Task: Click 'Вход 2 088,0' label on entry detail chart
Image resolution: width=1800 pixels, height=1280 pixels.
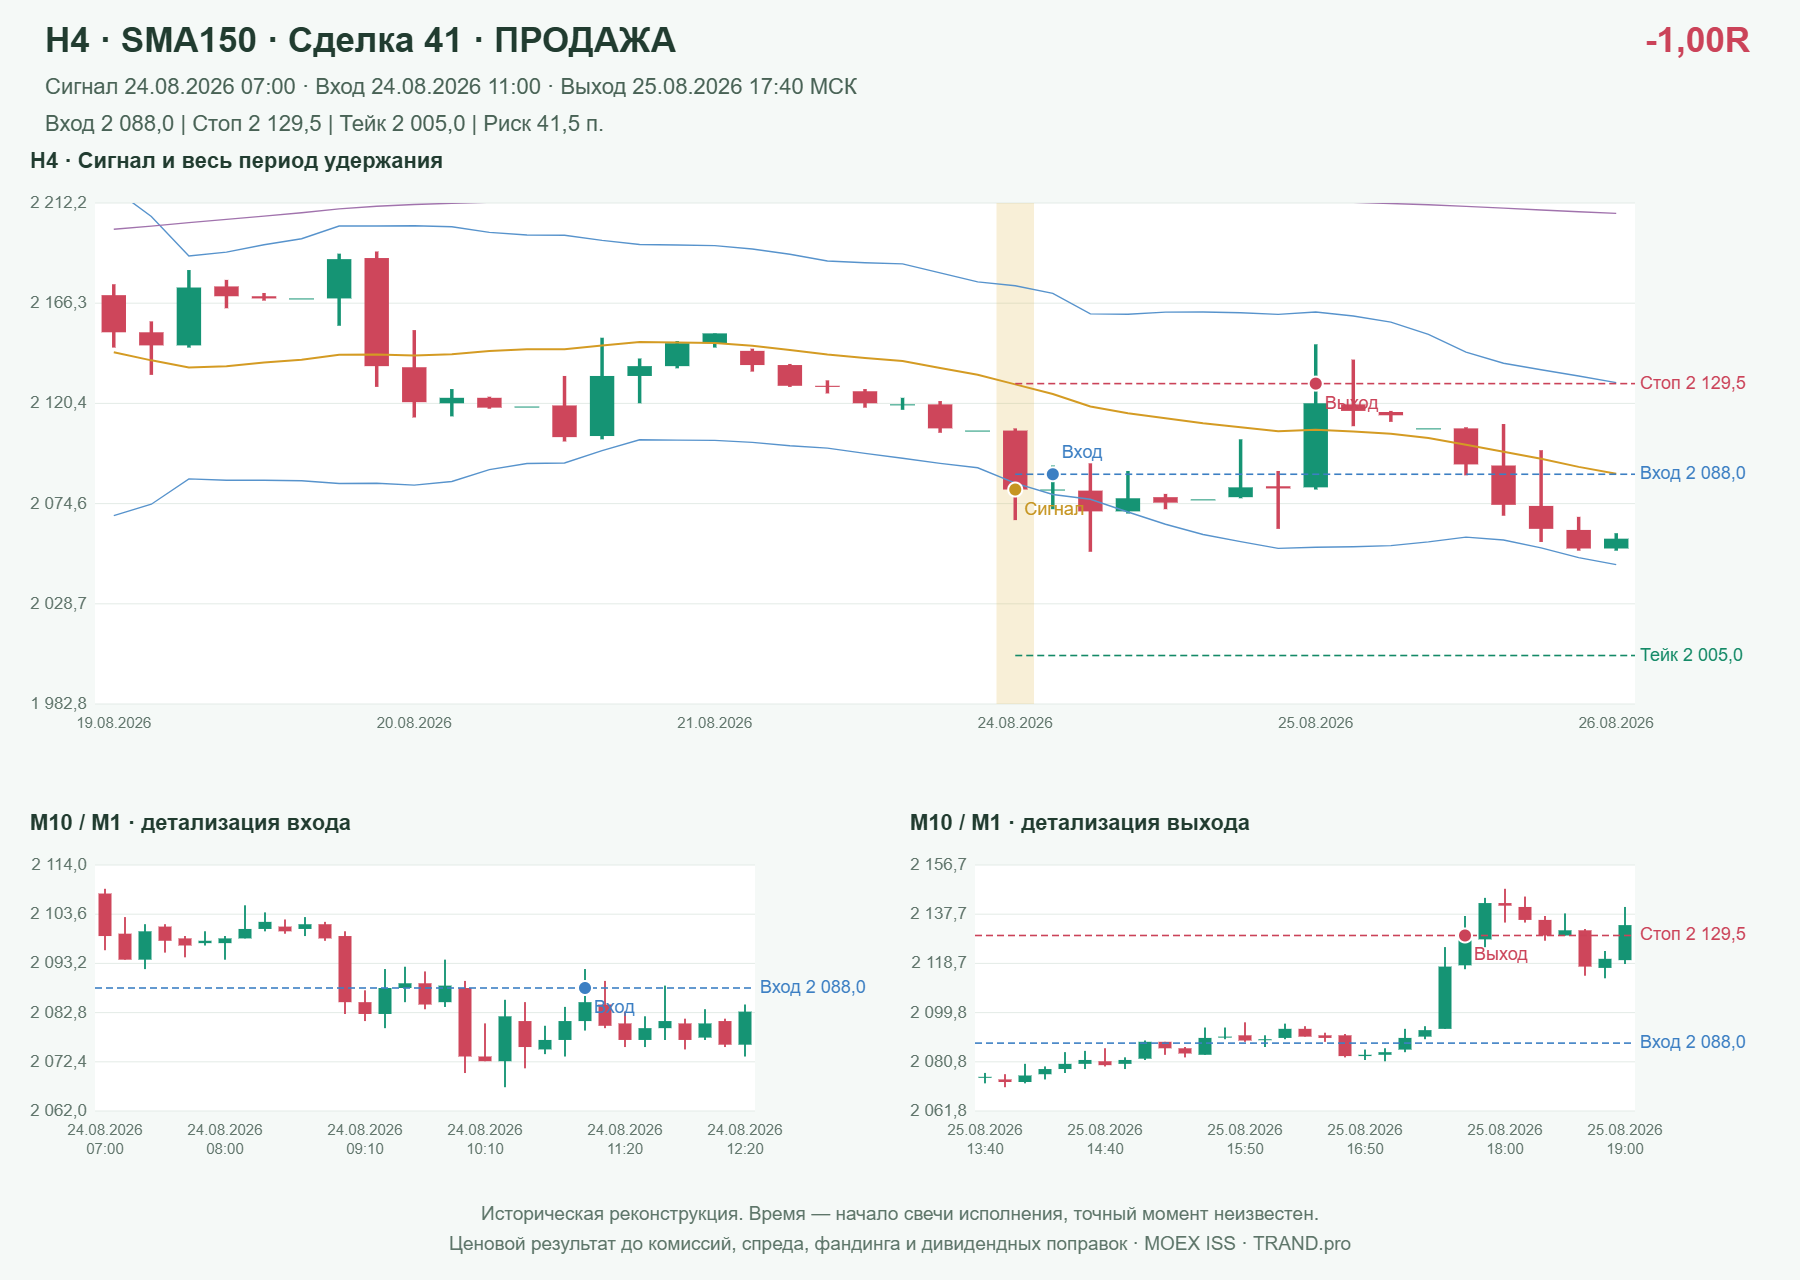Action: click(813, 987)
